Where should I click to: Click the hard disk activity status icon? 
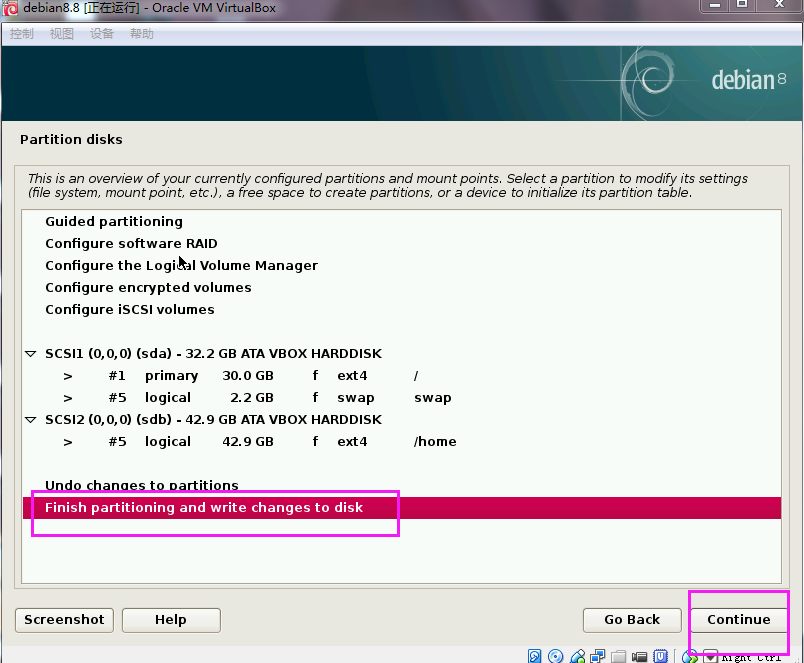click(x=535, y=657)
